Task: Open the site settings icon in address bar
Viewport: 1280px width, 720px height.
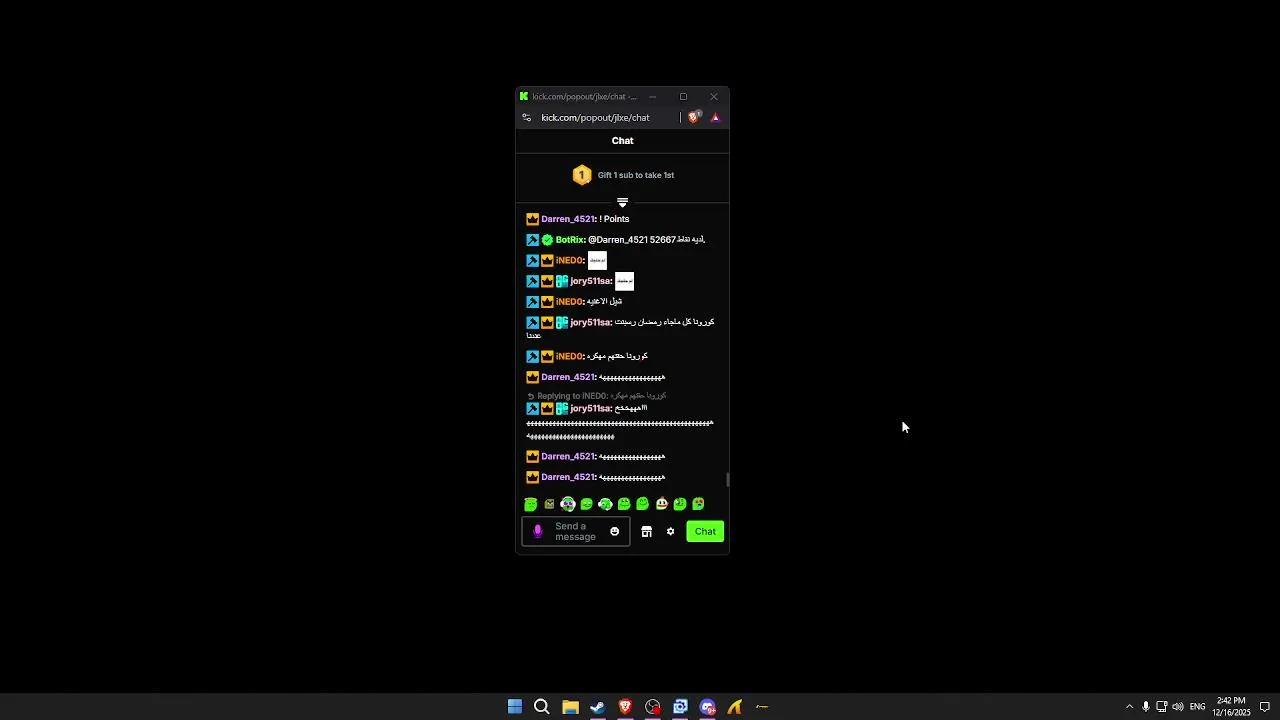Action: [x=527, y=118]
